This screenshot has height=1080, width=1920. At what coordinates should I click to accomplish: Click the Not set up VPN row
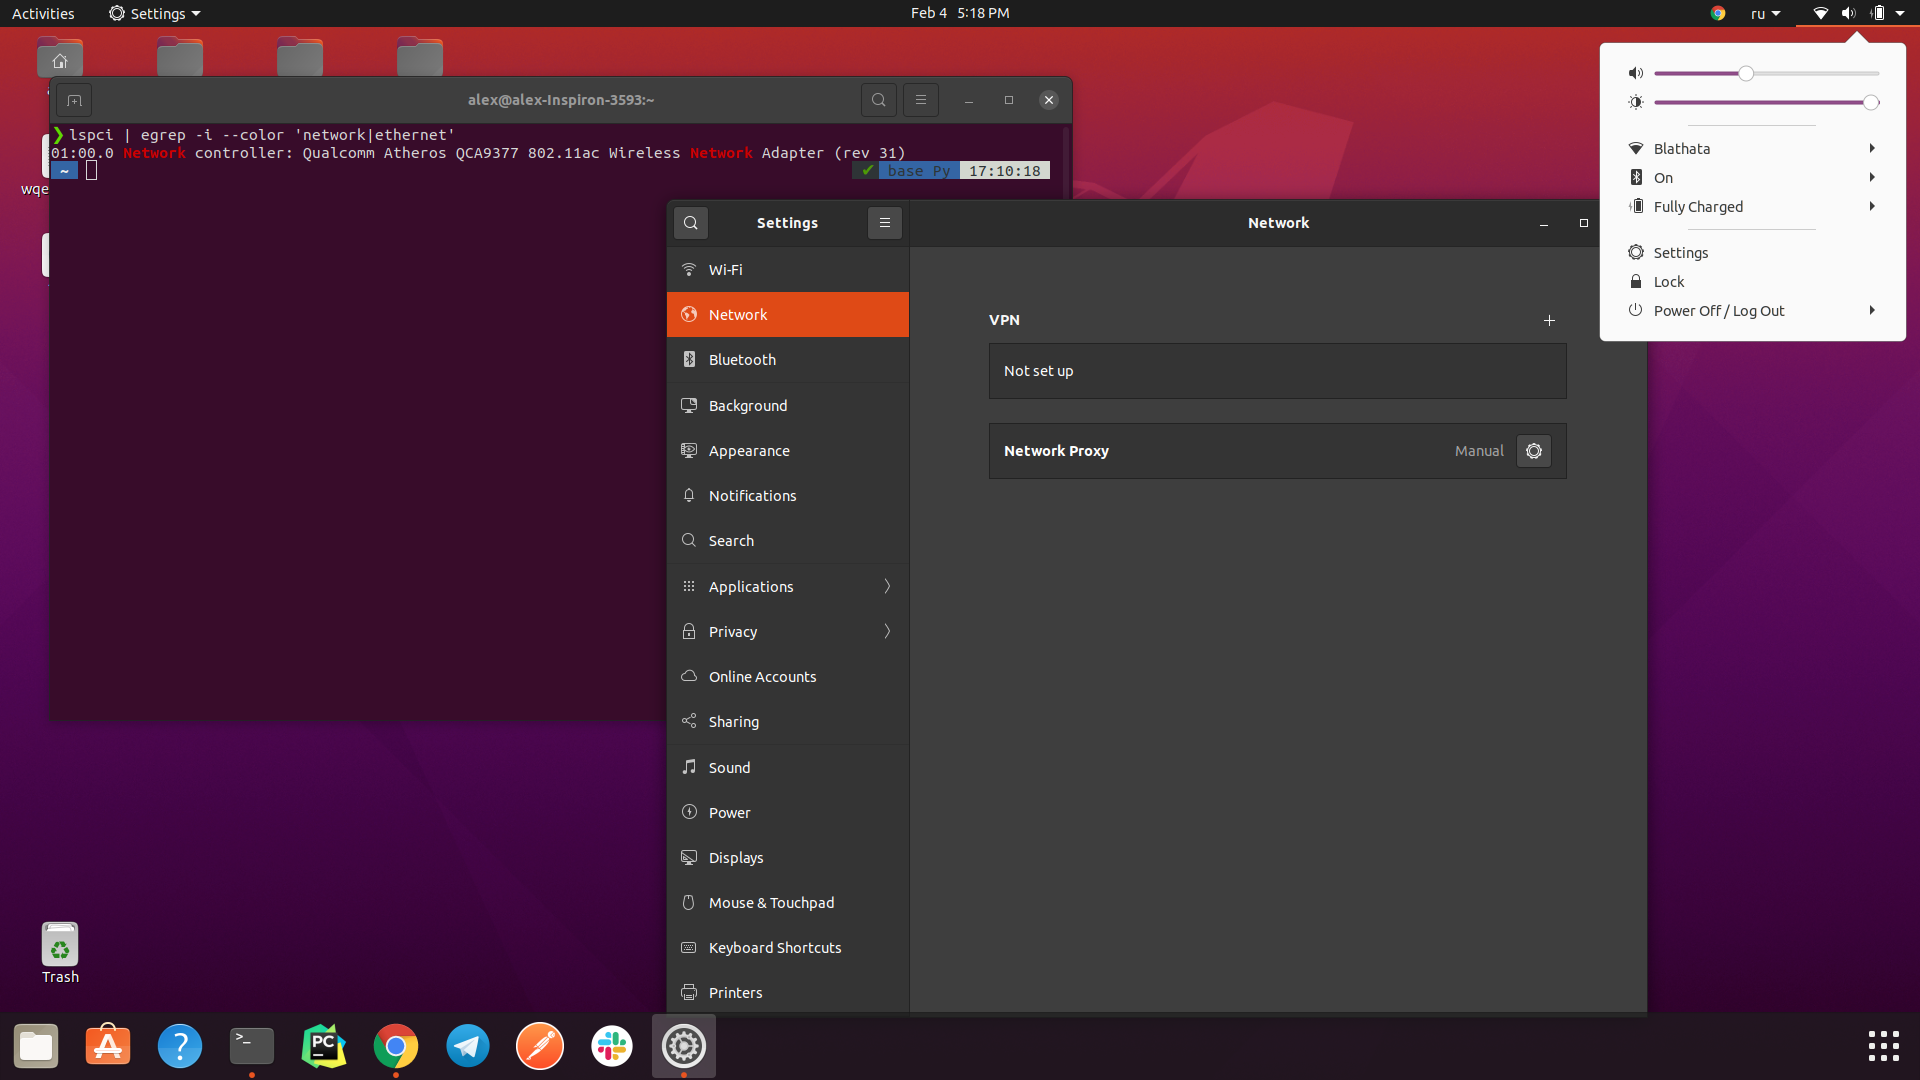tap(1278, 371)
